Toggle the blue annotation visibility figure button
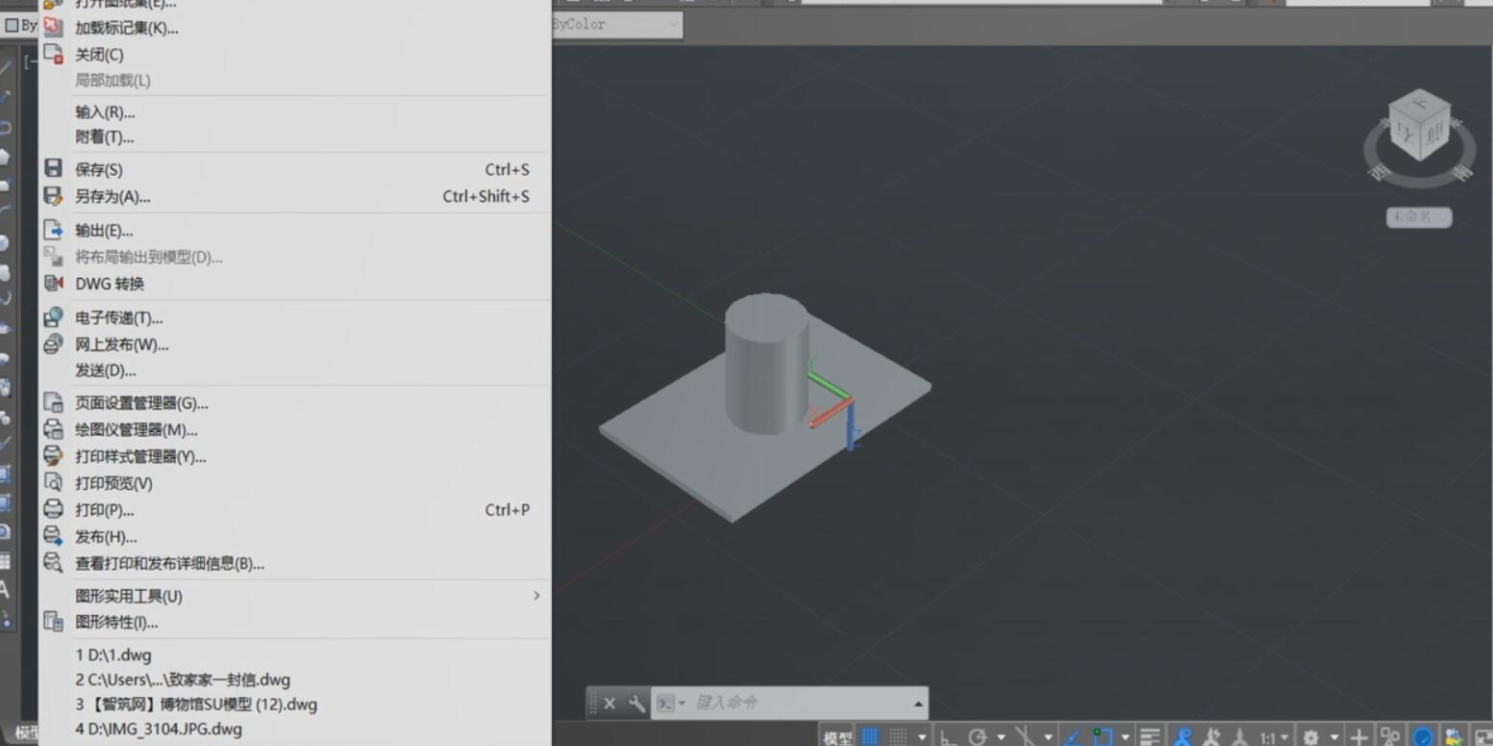The image size is (1493, 746). pos(1182,738)
